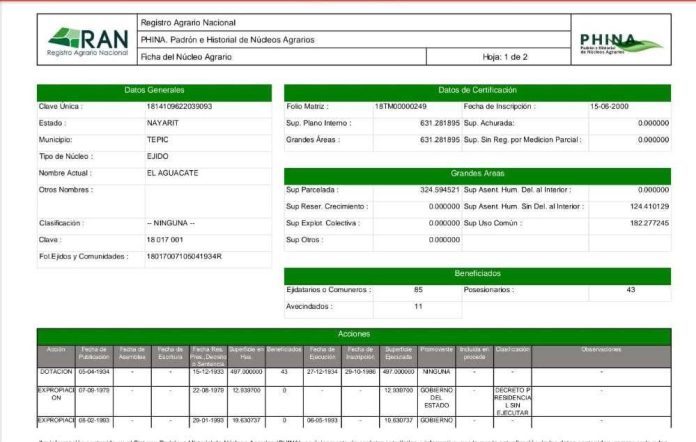Click the Sup Uso Común value 182.277245
The width and height of the screenshot is (696, 442).
click(640, 222)
